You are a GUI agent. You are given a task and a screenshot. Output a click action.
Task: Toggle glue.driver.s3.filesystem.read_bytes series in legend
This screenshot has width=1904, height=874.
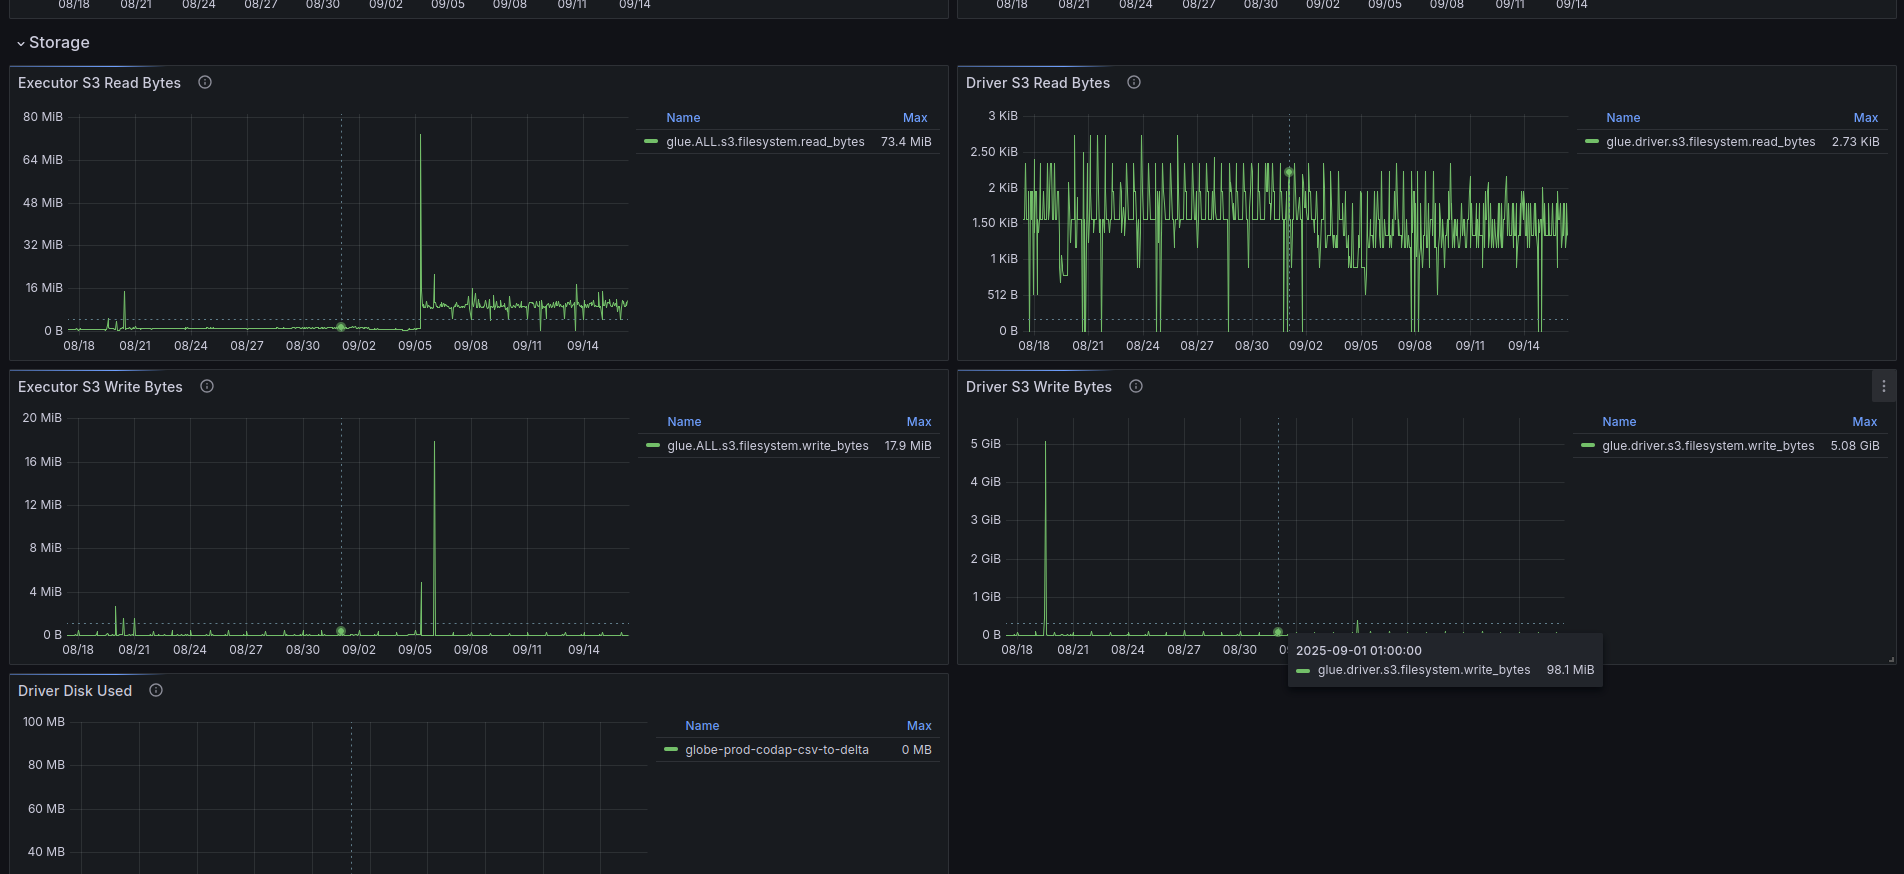tap(1710, 142)
